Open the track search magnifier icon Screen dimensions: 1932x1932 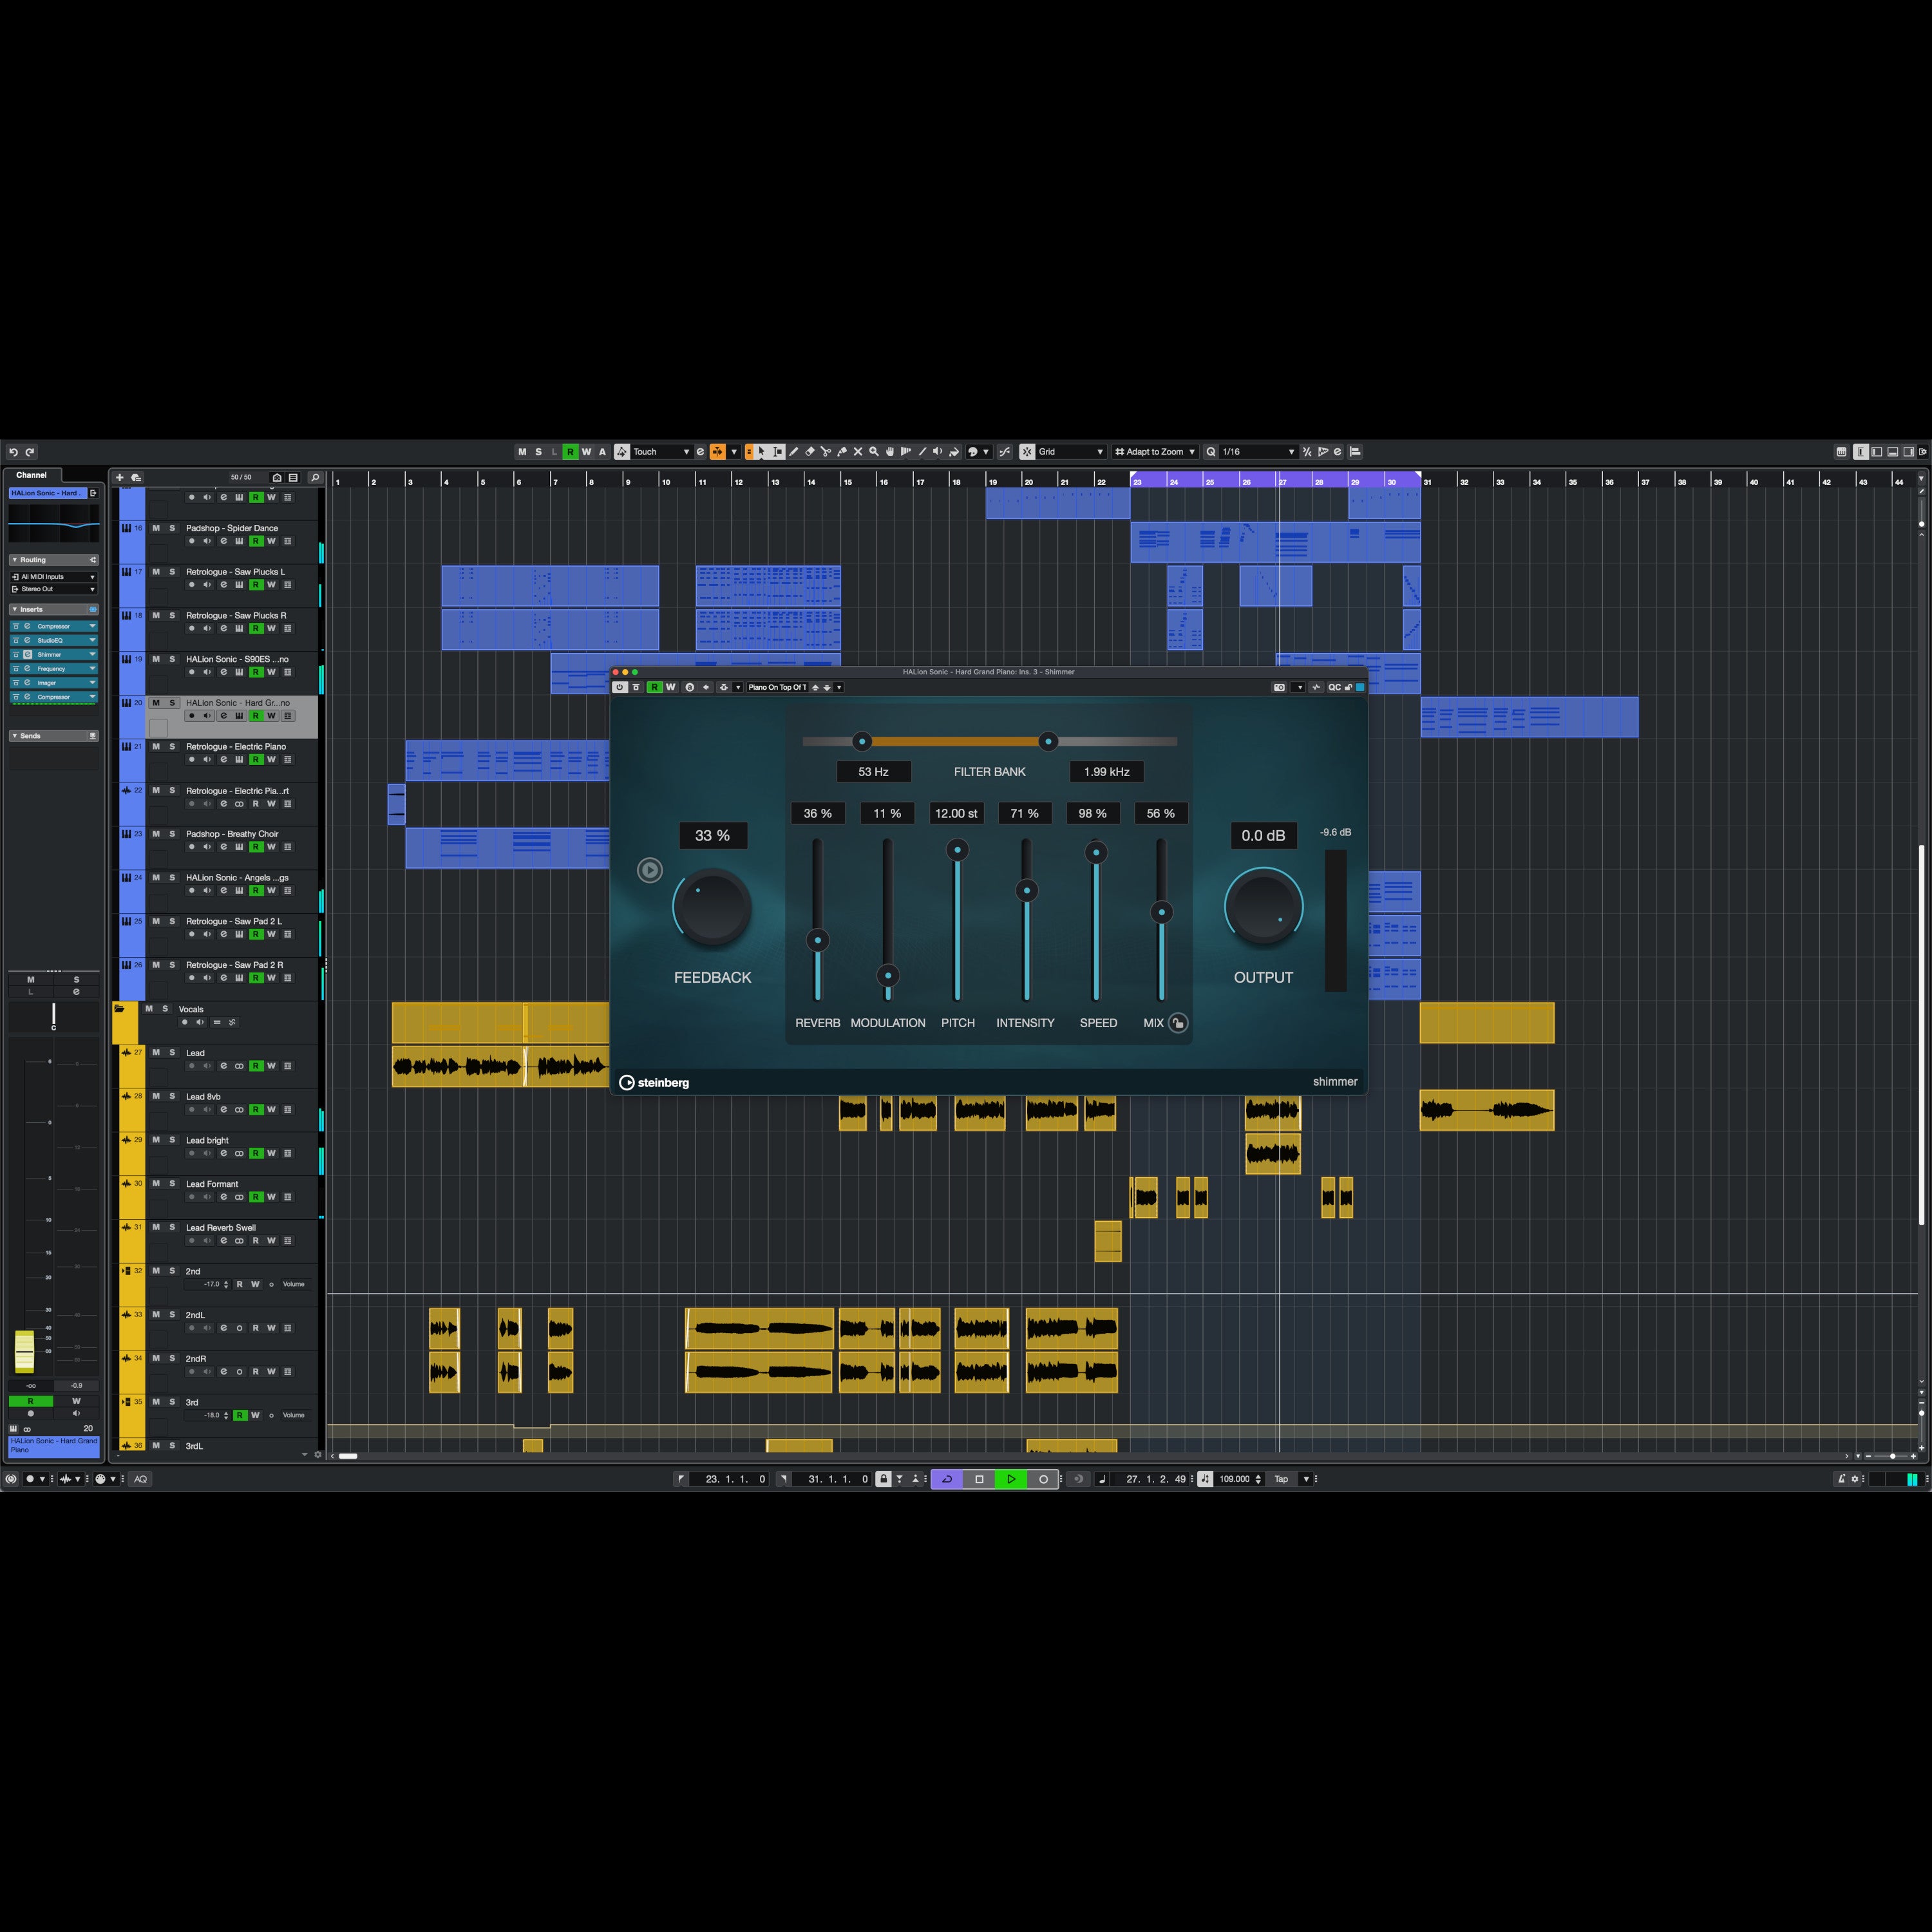[x=315, y=478]
